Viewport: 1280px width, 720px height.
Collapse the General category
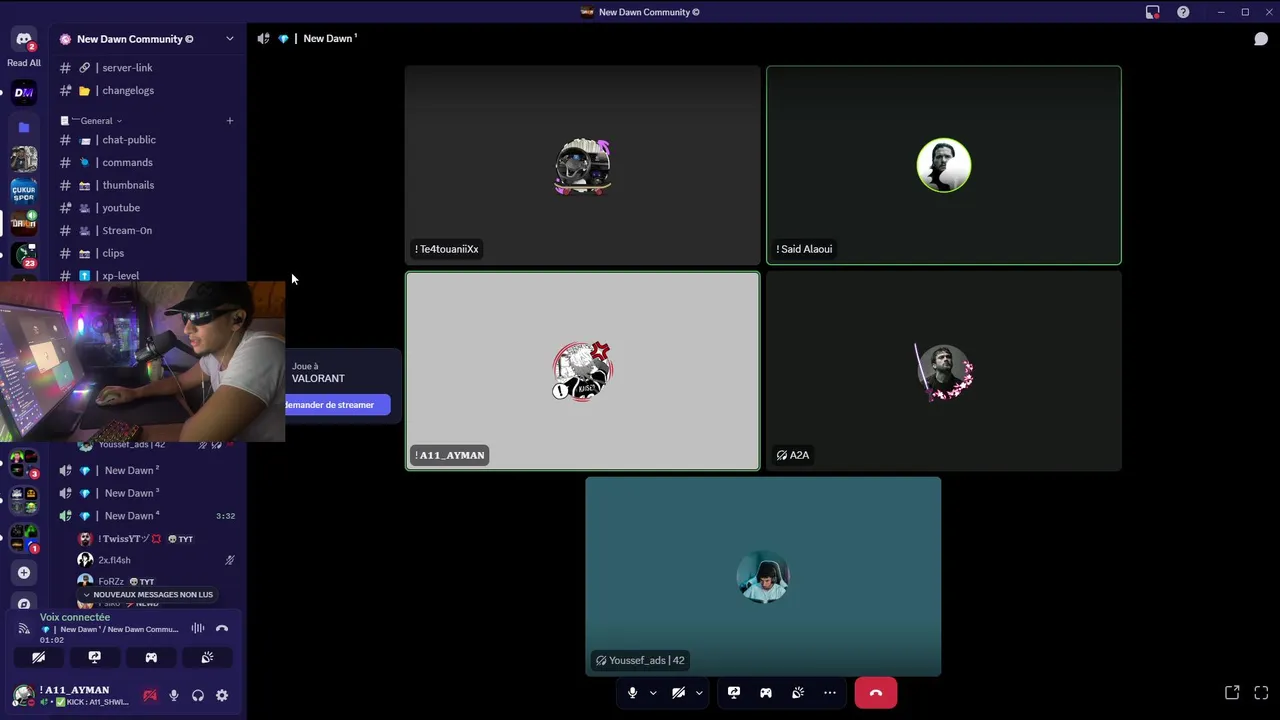(x=97, y=121)
